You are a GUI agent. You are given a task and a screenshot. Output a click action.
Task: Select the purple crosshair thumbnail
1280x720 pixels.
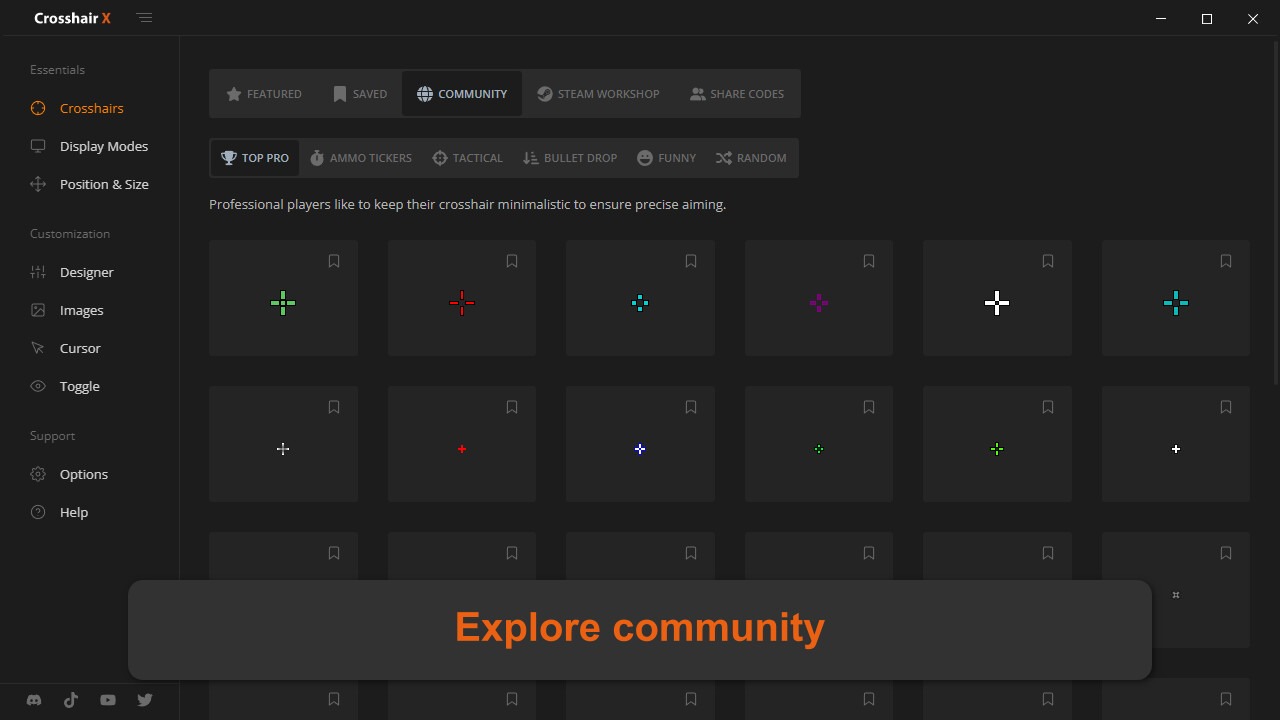tap(818, 303)
